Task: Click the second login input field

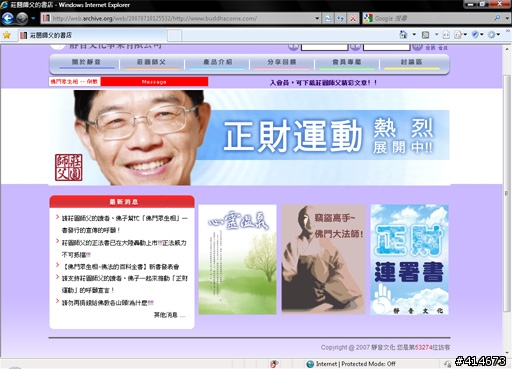Action: tap(386, 47)
